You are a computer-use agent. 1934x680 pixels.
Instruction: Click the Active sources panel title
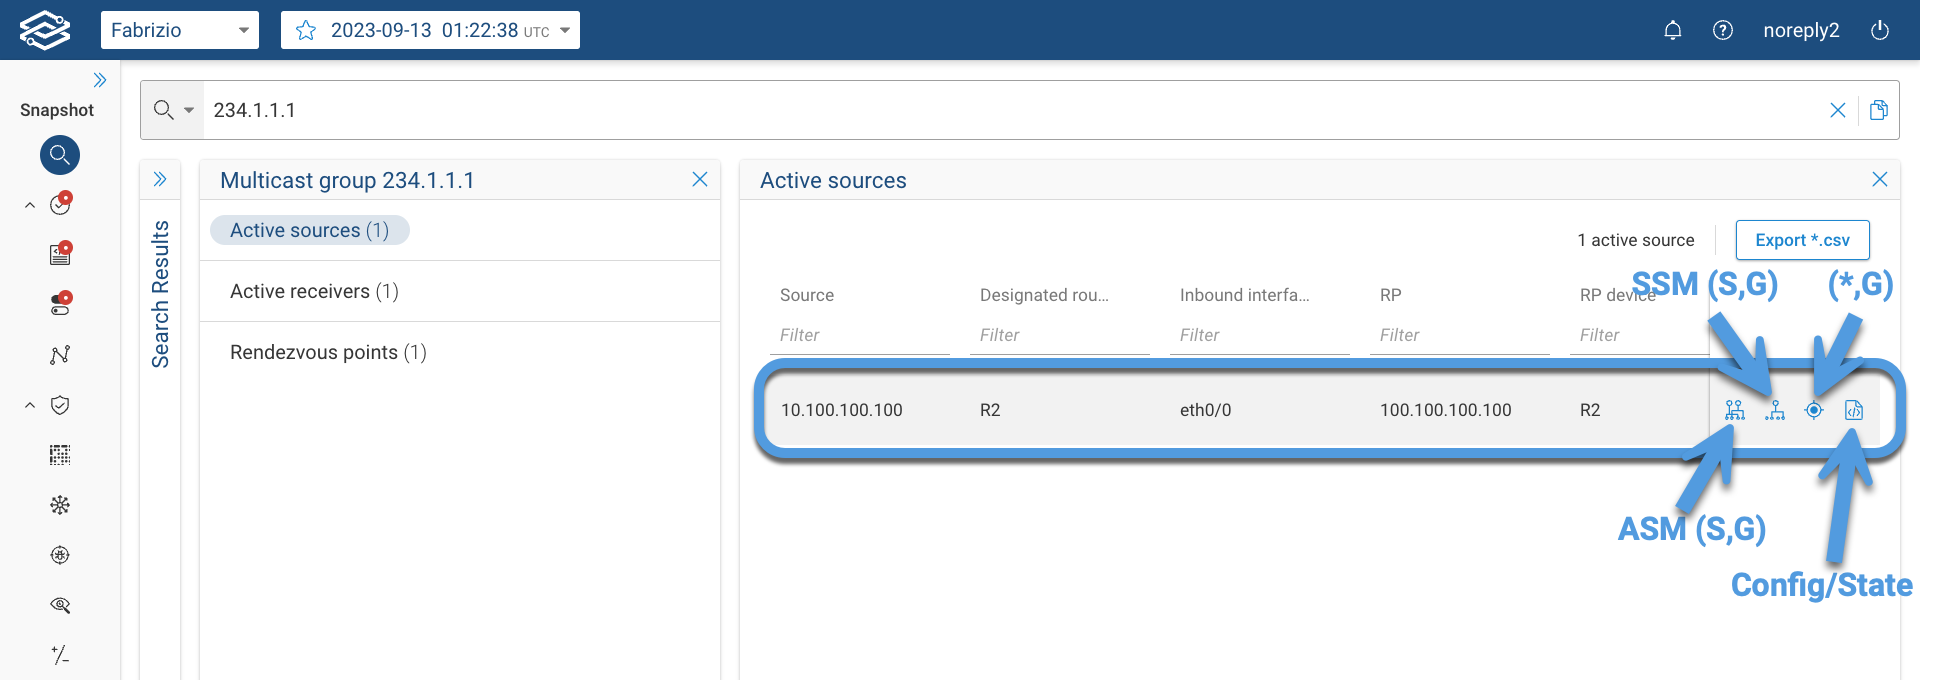[833, 180]
